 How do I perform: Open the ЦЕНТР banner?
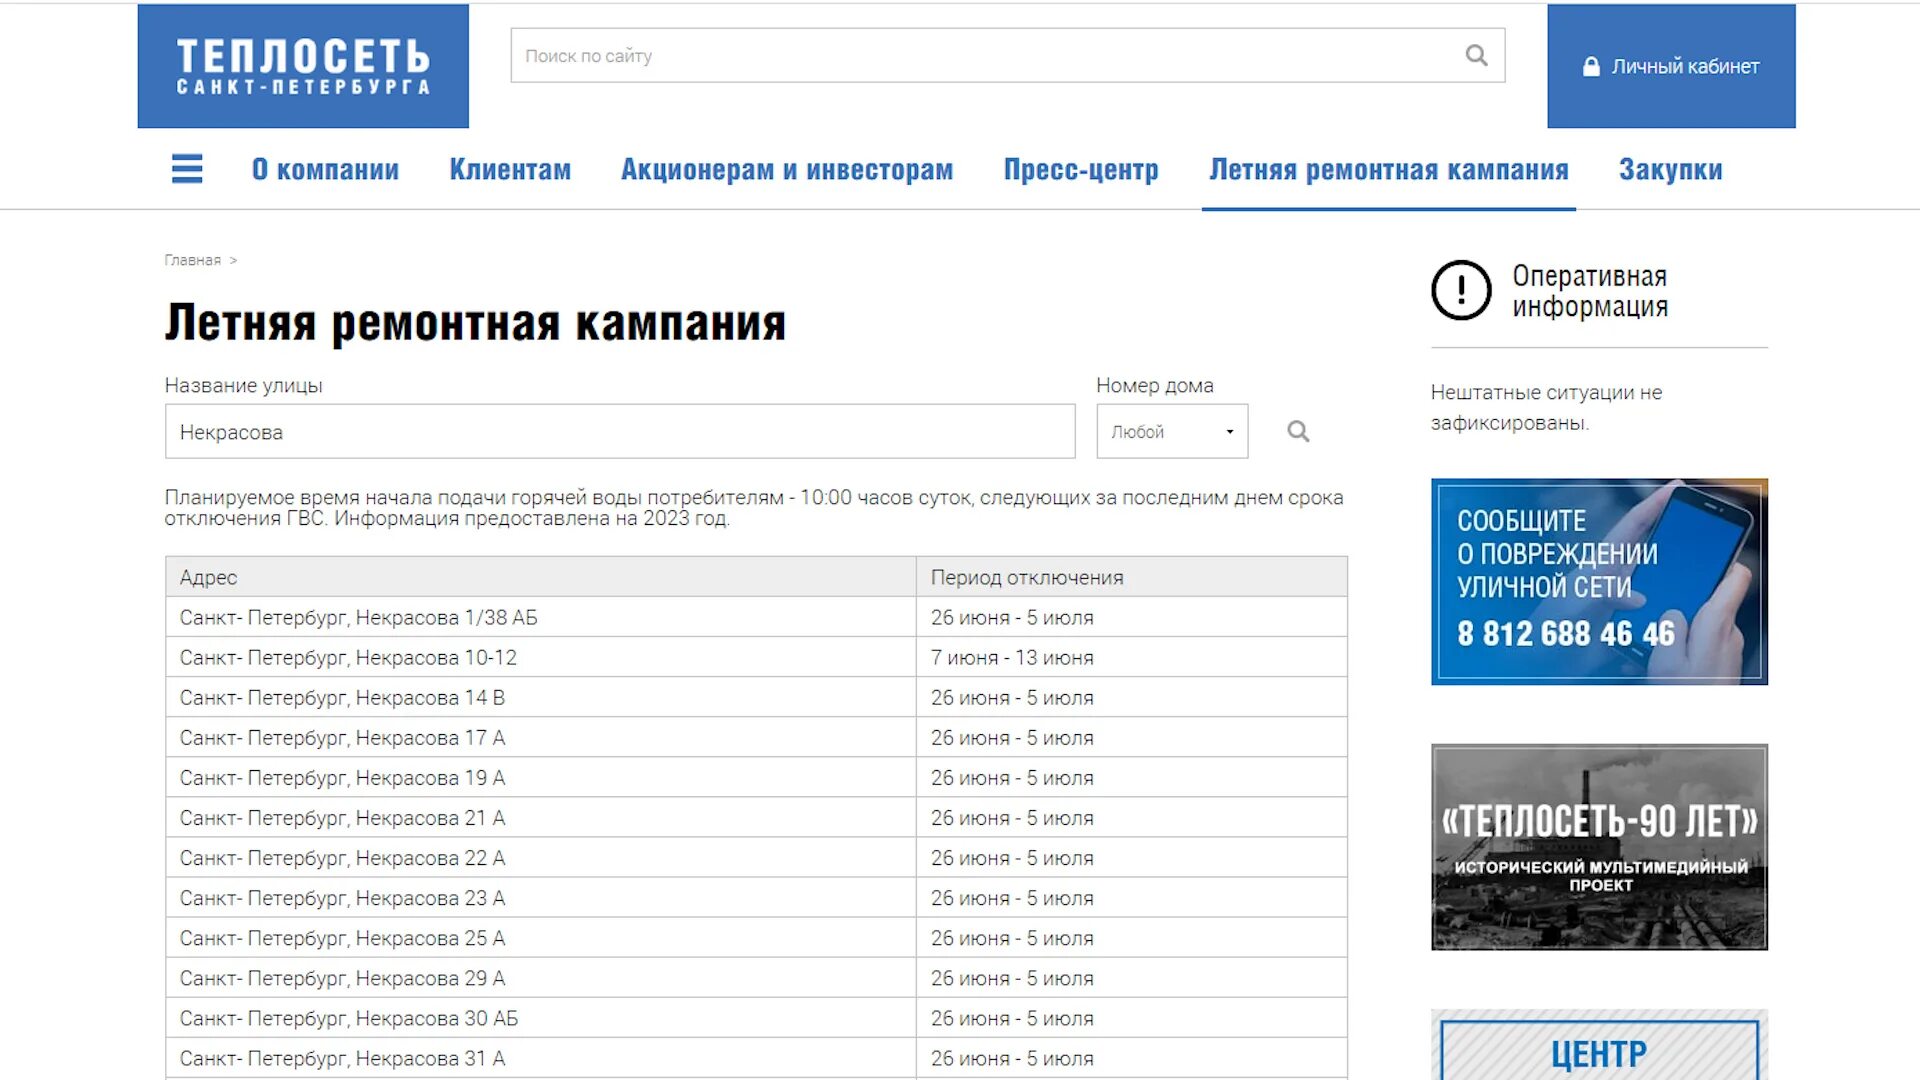click(x=1599, y=1044)
